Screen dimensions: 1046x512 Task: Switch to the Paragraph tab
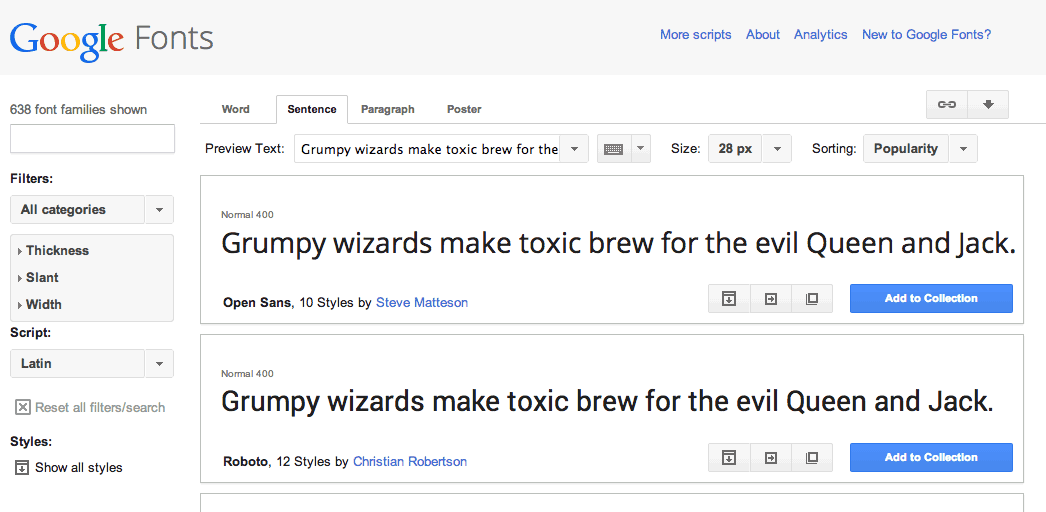pyautogui.click(x=388, y=109)
